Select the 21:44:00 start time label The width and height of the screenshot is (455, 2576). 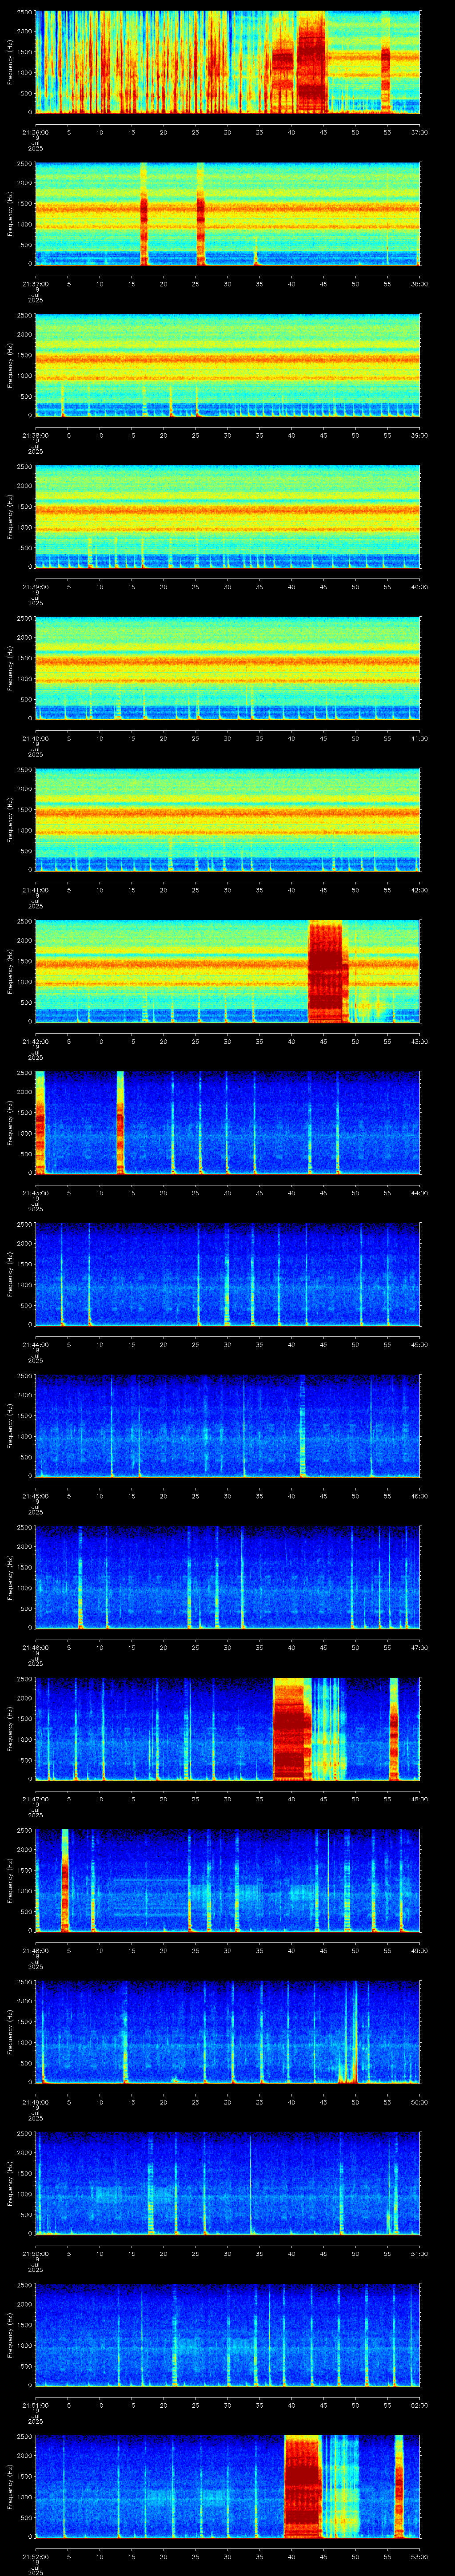pos(35,1344)
